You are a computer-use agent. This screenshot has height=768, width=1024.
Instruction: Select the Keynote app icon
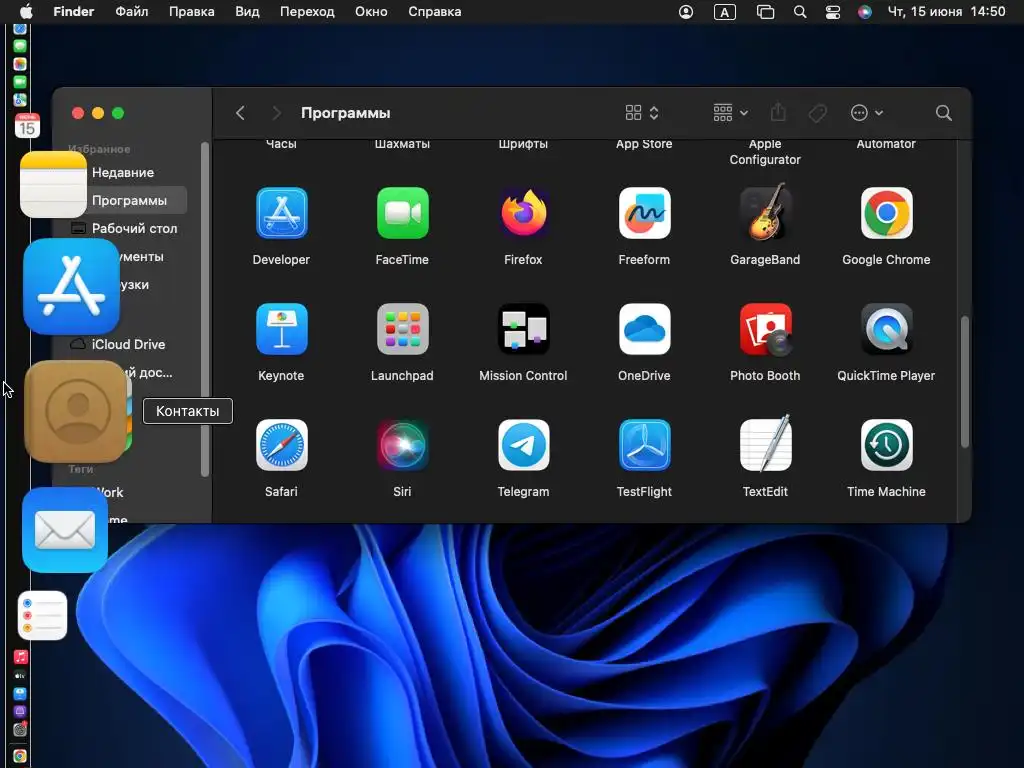coord(281,329)
